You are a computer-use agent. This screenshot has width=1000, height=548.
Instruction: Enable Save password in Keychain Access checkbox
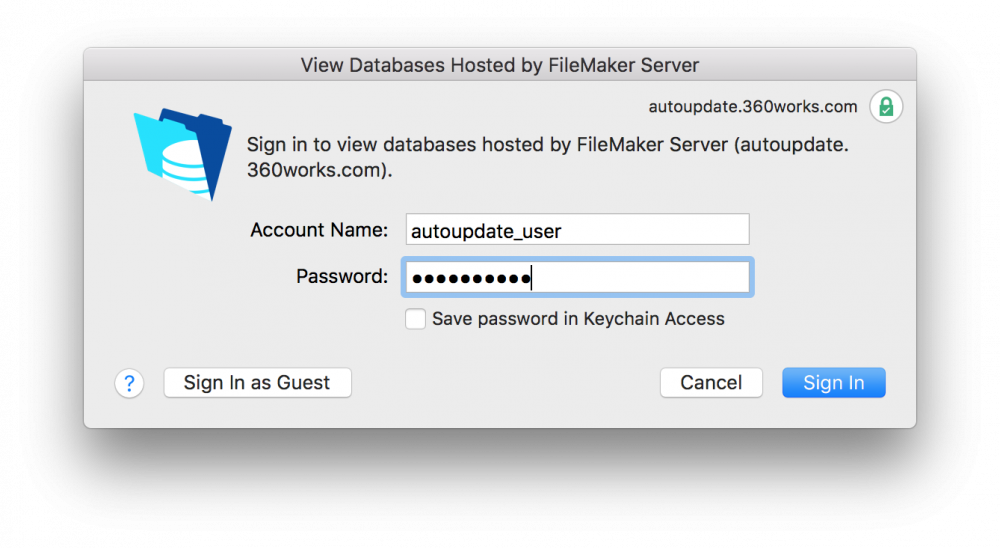click(415, 319)
